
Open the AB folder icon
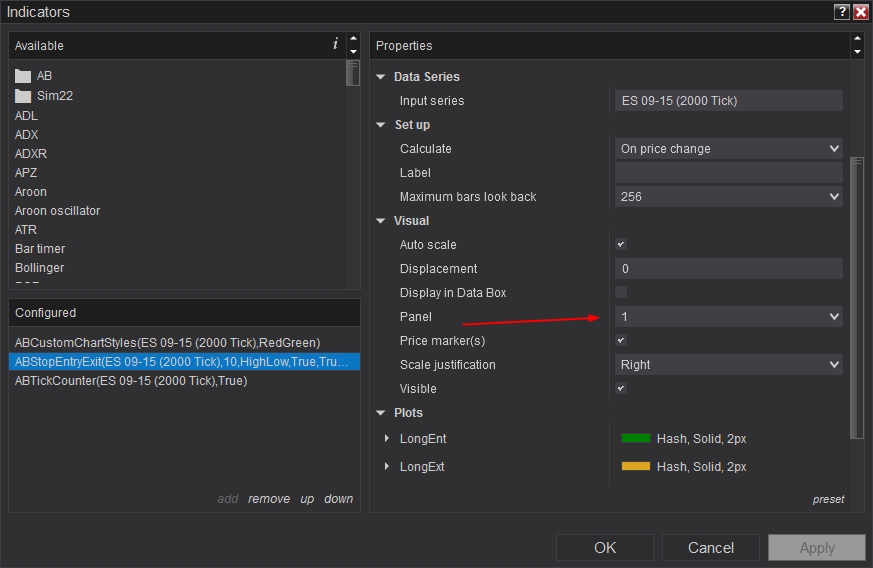pyautogui.click(x=23, y=76)
